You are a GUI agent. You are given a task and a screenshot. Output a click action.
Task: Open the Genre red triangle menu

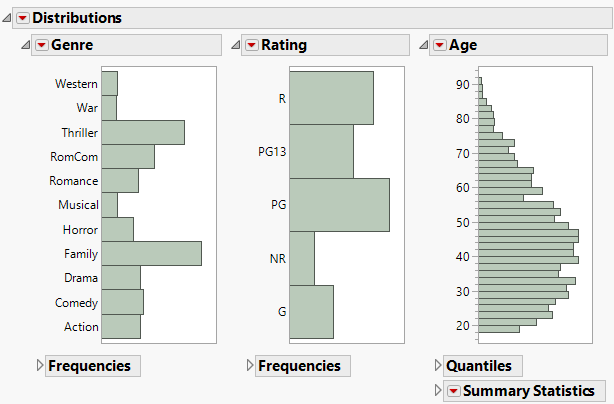tap(41, 45)
